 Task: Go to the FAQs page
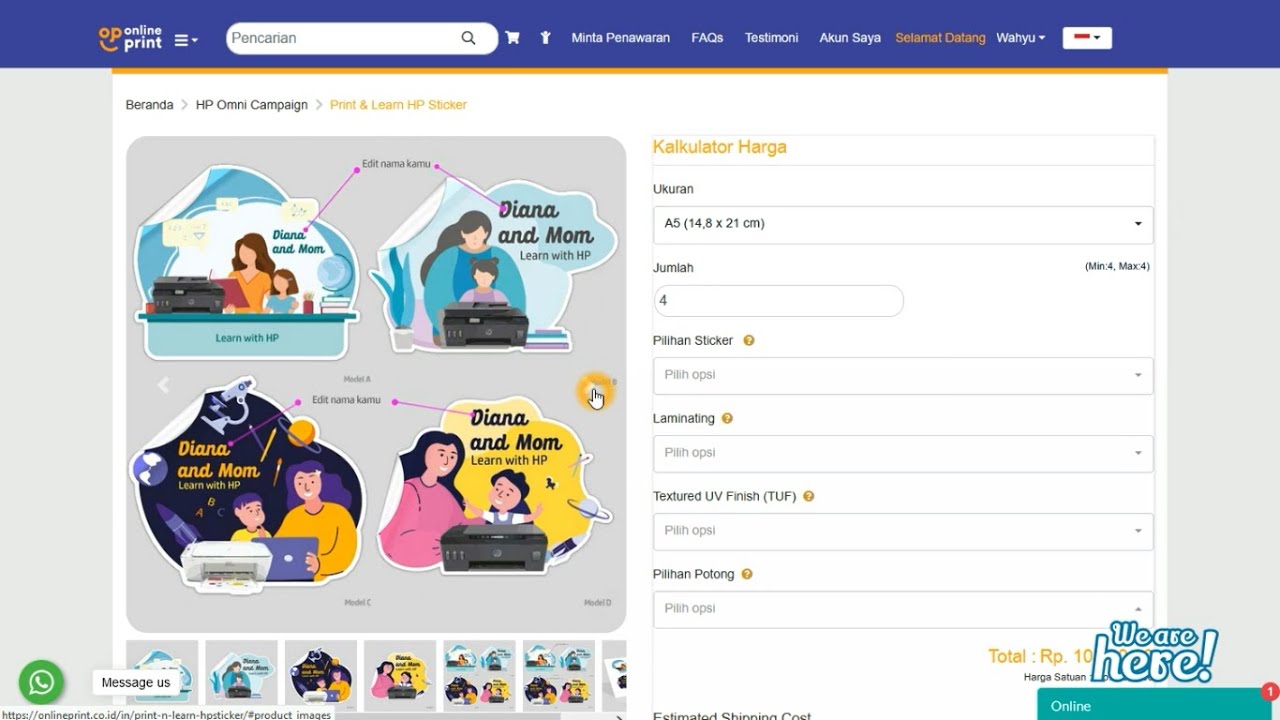coord(707,38)
